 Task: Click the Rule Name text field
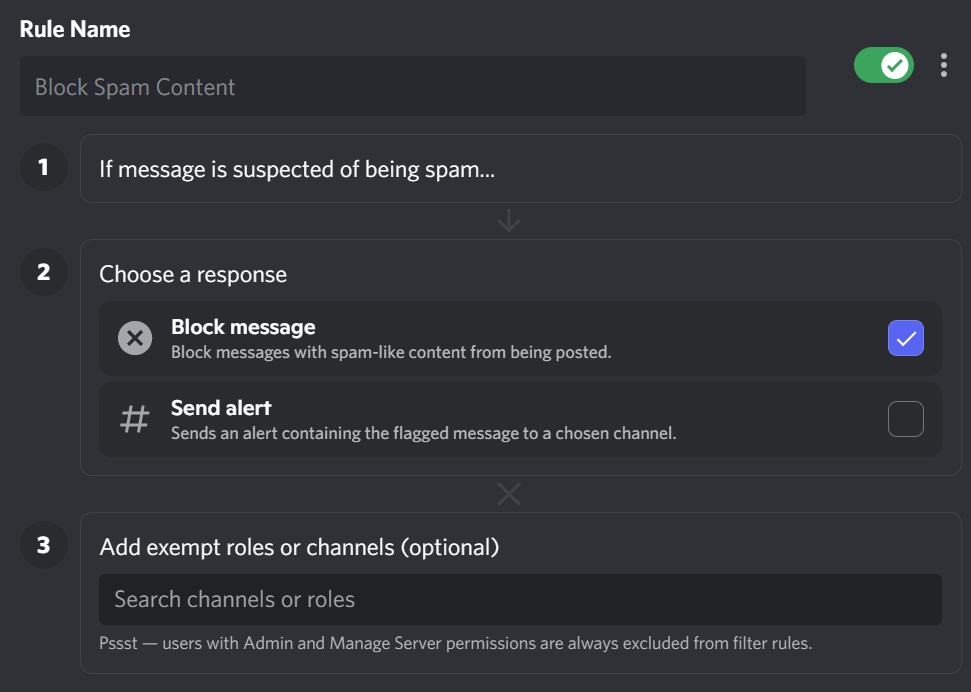(x=412, y=87)
